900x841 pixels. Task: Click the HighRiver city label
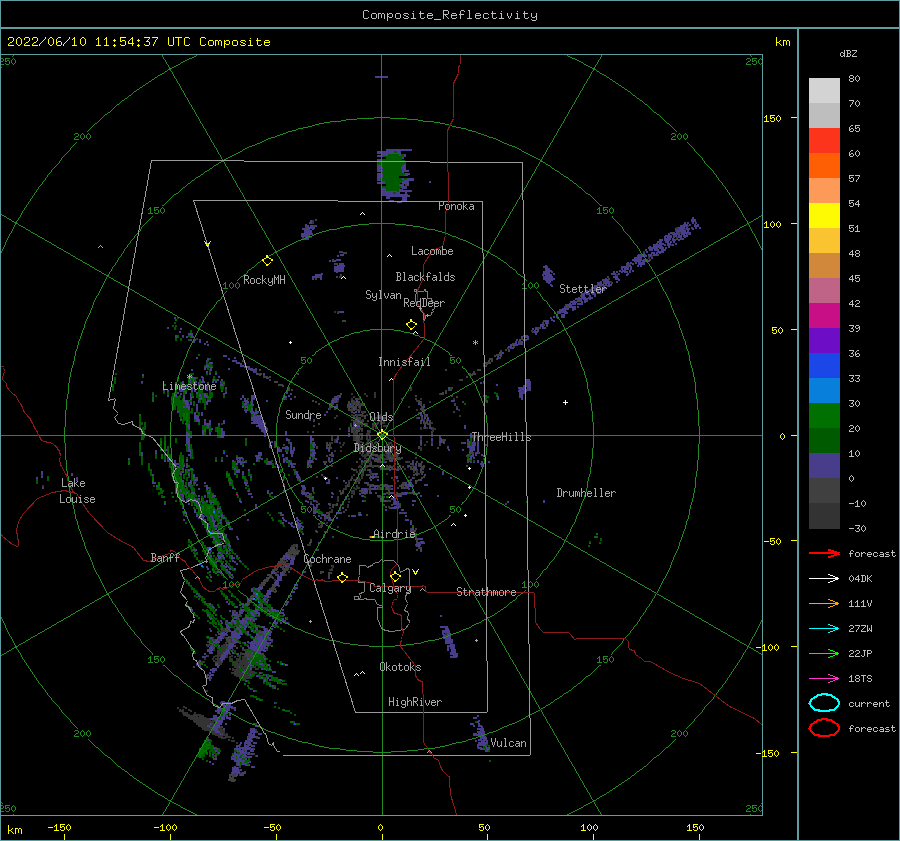(x=415, y=702)
